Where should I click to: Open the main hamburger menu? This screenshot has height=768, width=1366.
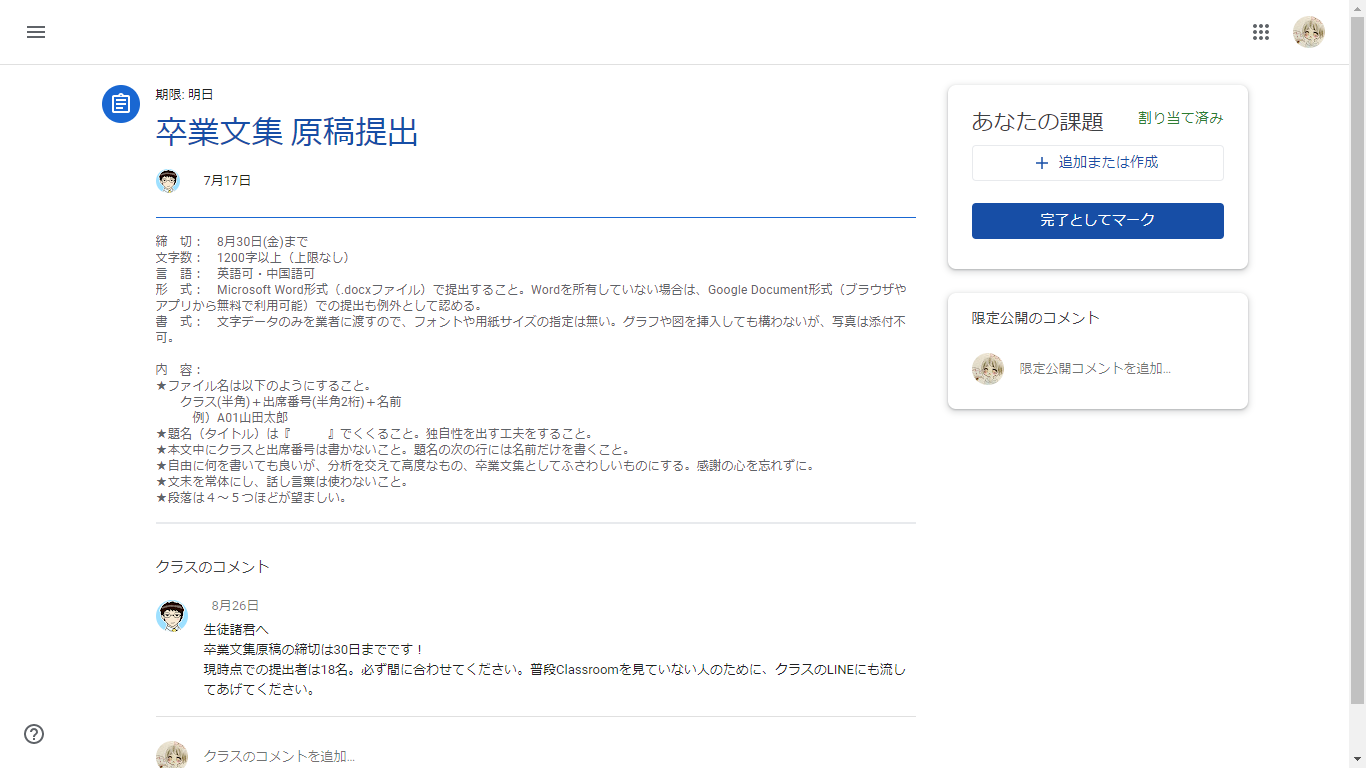click(36, 32)
